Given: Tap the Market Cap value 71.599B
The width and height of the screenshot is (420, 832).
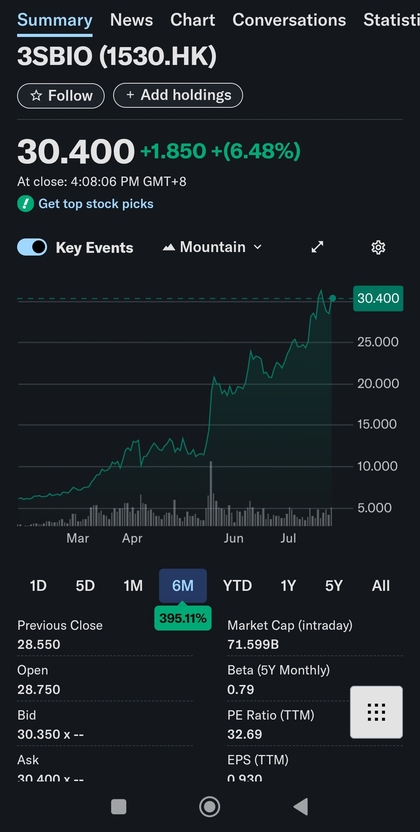Looking at the screenshot, I should tap(253, 645).
